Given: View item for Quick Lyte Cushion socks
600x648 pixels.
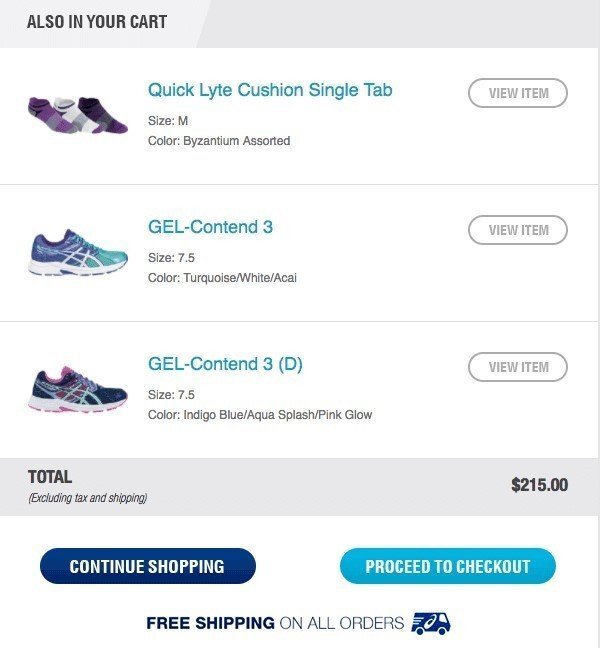Looking at the screenshot, I should coord(518,93).
